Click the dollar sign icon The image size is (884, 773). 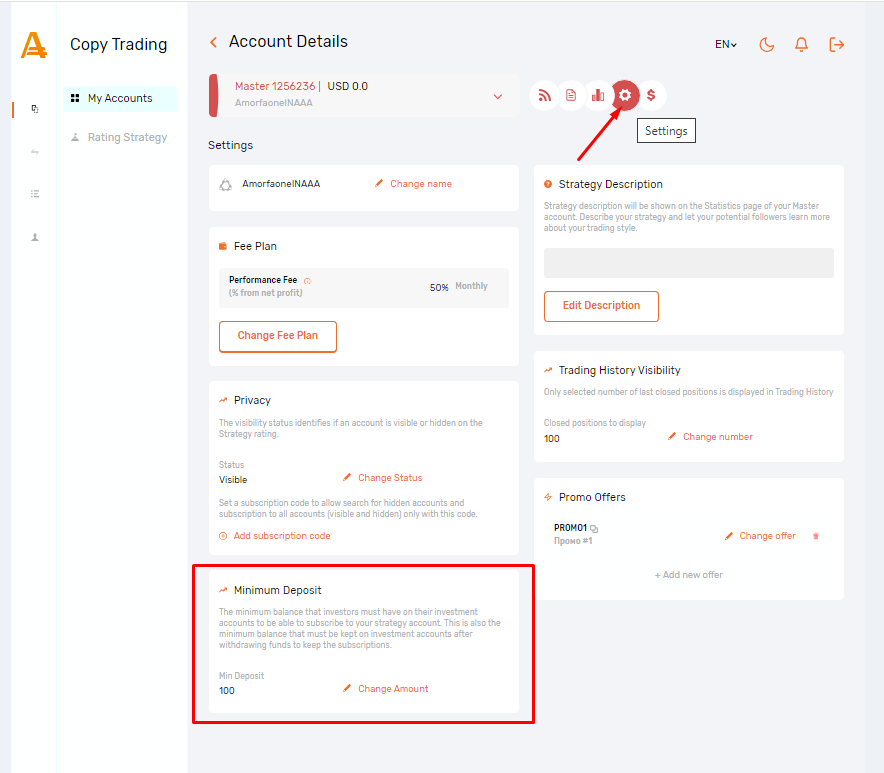point(651,95)
